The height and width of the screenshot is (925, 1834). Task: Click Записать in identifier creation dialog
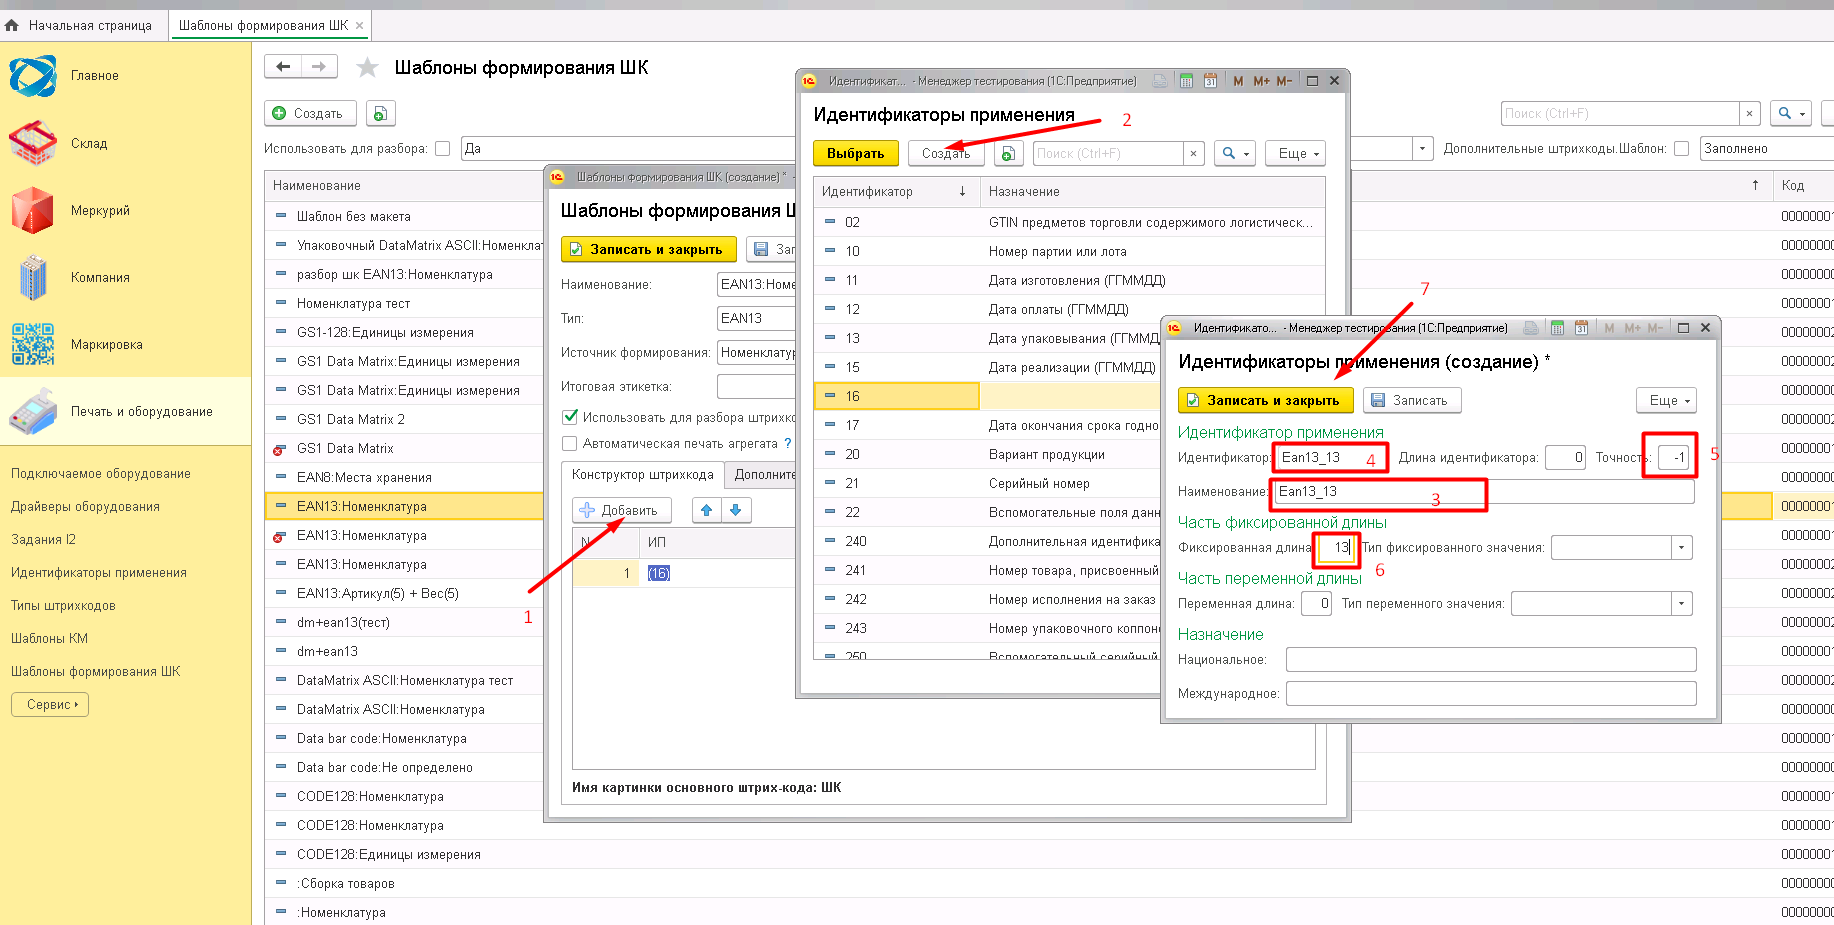point(1412,400)
